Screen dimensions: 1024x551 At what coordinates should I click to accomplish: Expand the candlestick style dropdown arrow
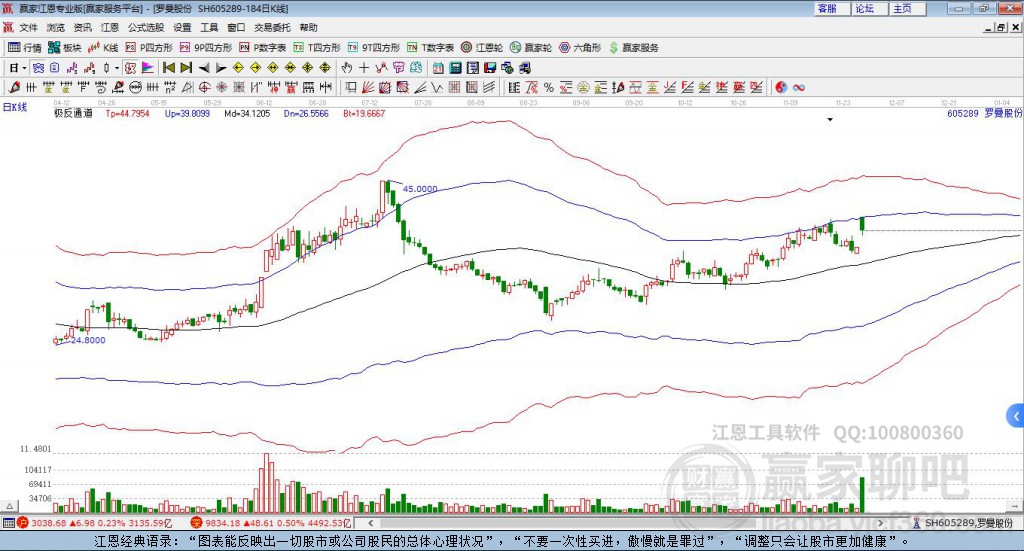[117, 68]
